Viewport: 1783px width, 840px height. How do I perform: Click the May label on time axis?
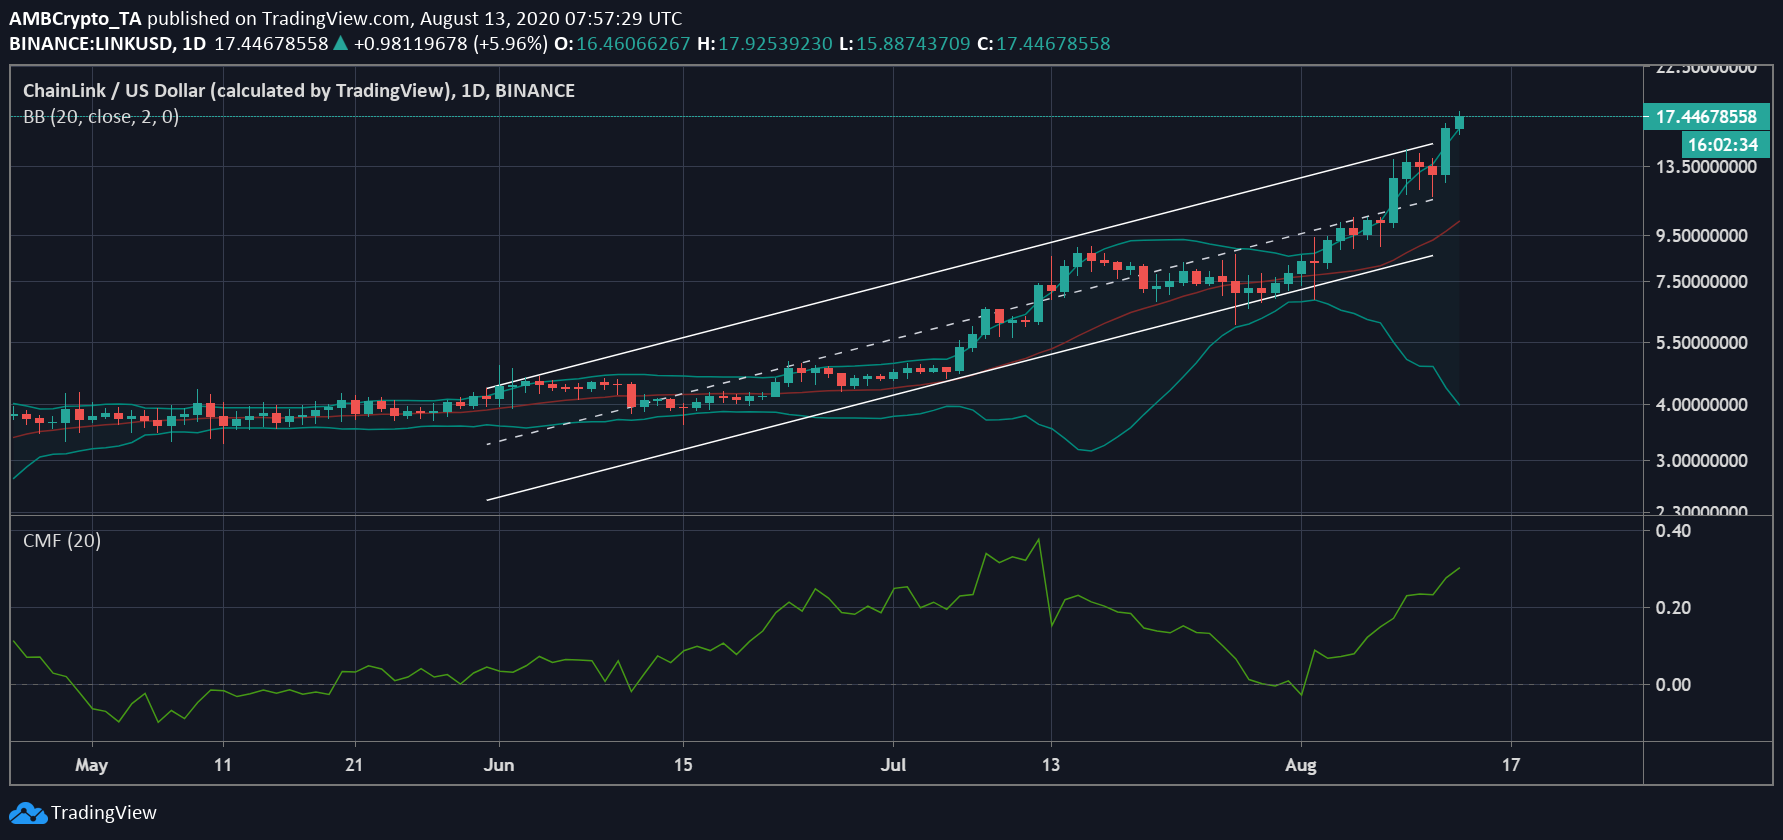click(x=91, y=765)
